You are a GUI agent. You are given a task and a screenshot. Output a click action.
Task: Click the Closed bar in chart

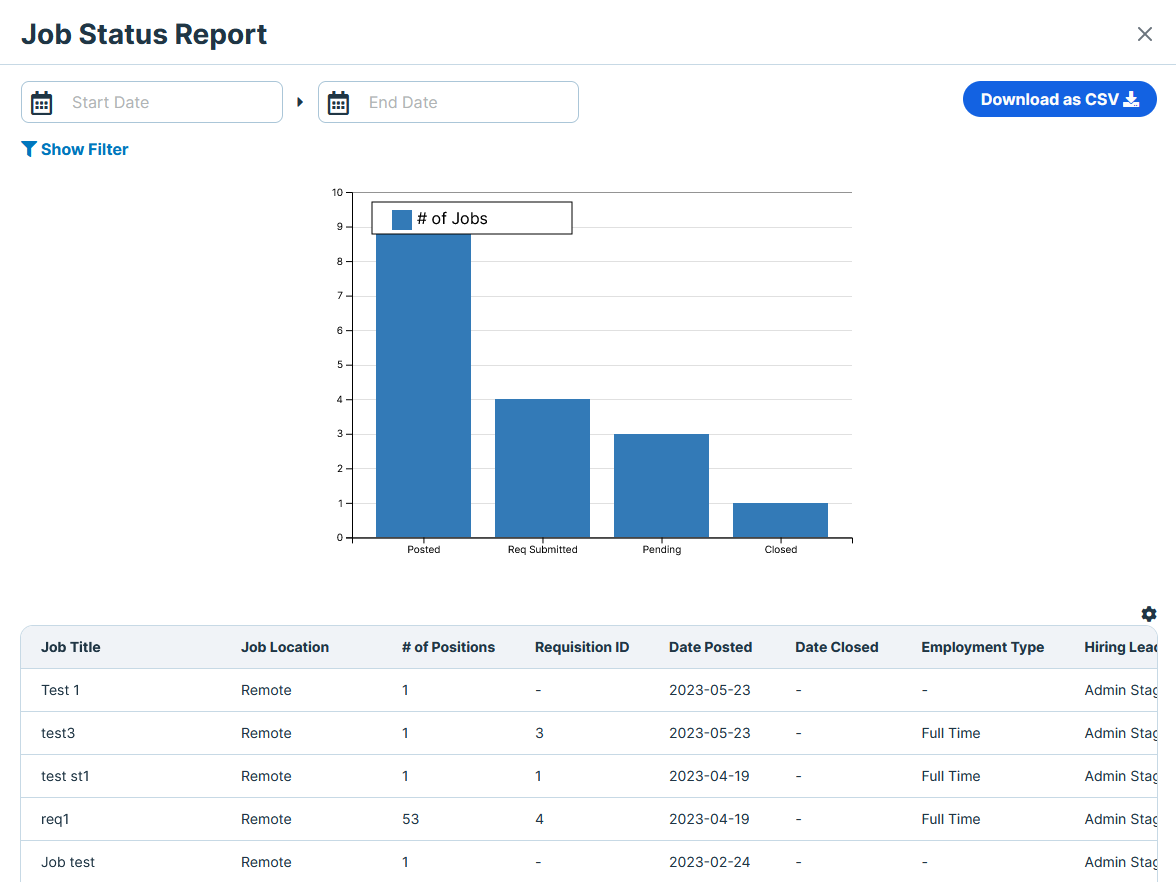click(x=780, y=520)
